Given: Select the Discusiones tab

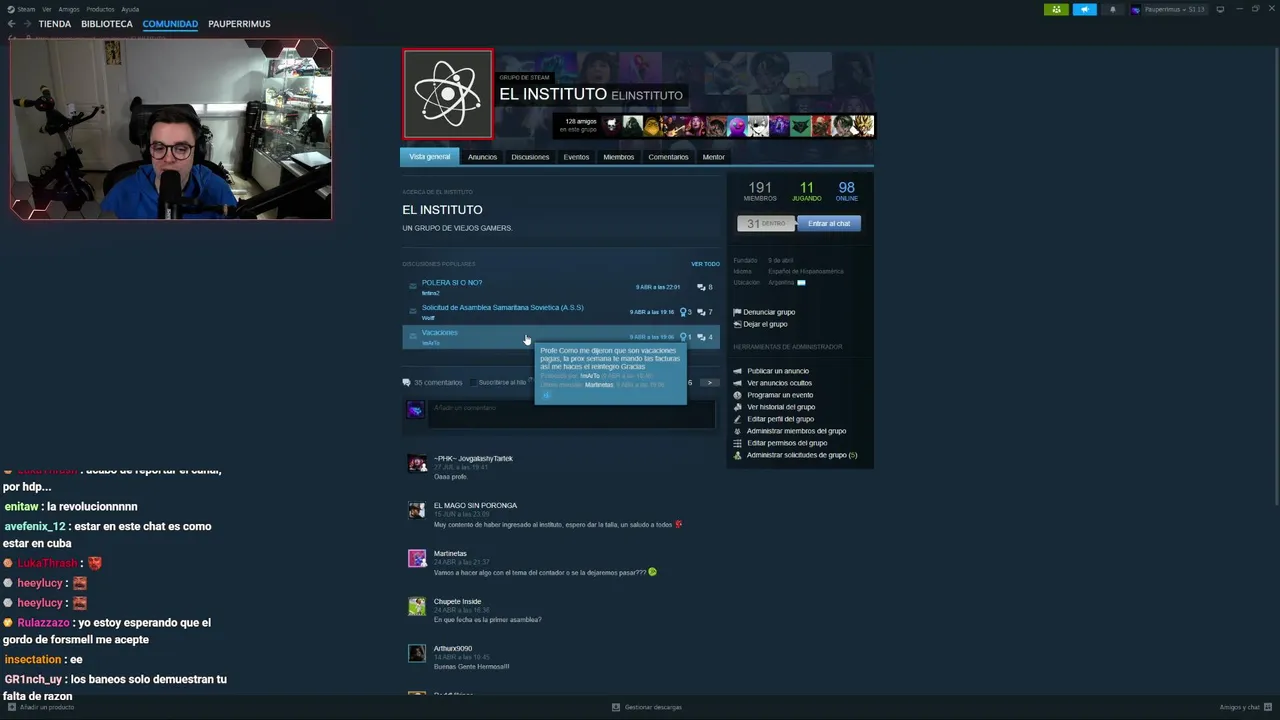Looking at the screenshot, I should click(530, 157).
